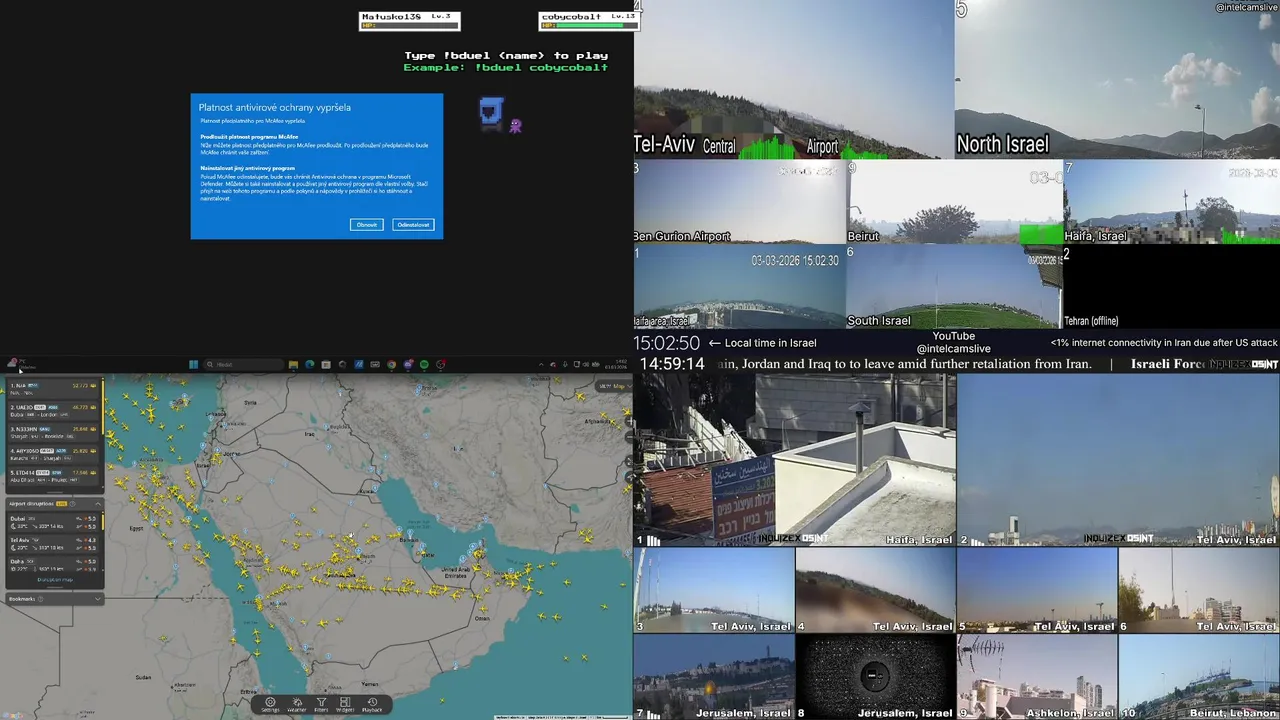Click the taskbar search box
Viewport: 1280px width, 720px height.
coord(244,364)
